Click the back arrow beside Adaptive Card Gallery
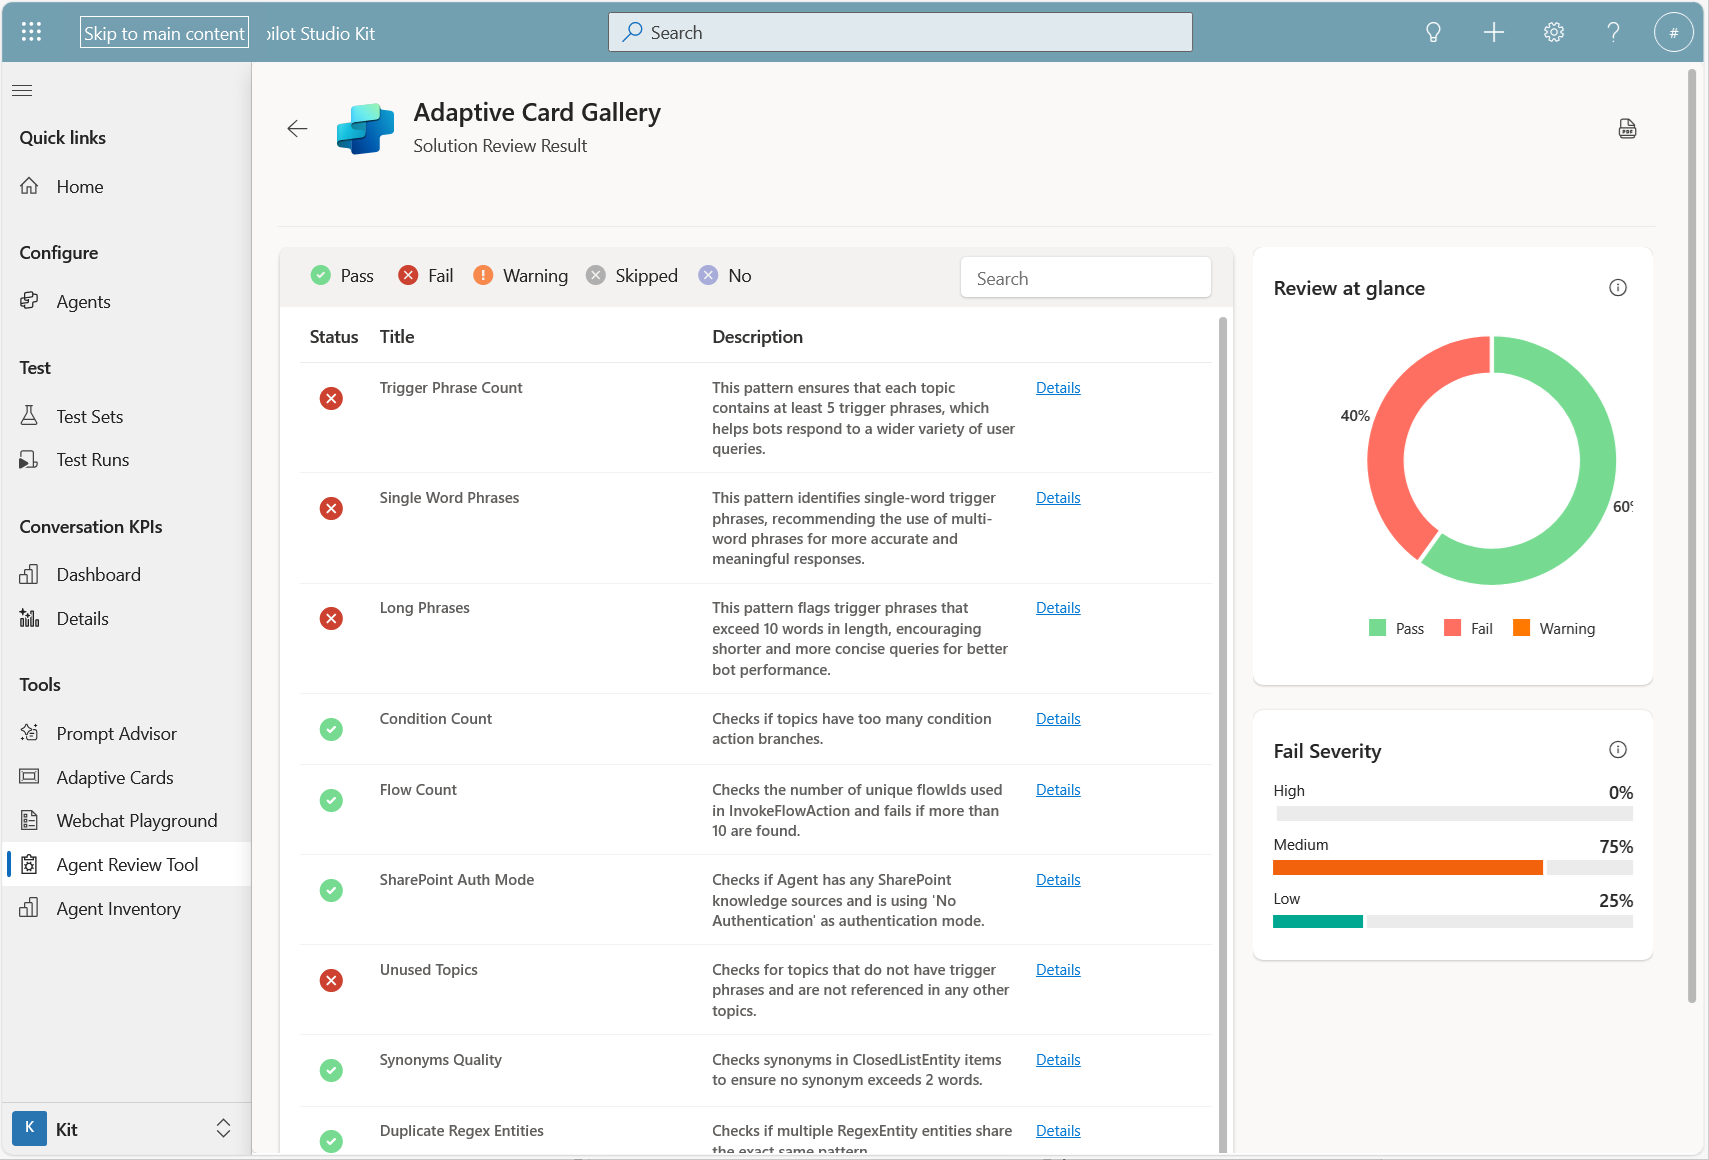Screen dimensions: 1709x1160 [x=297, y=129]
